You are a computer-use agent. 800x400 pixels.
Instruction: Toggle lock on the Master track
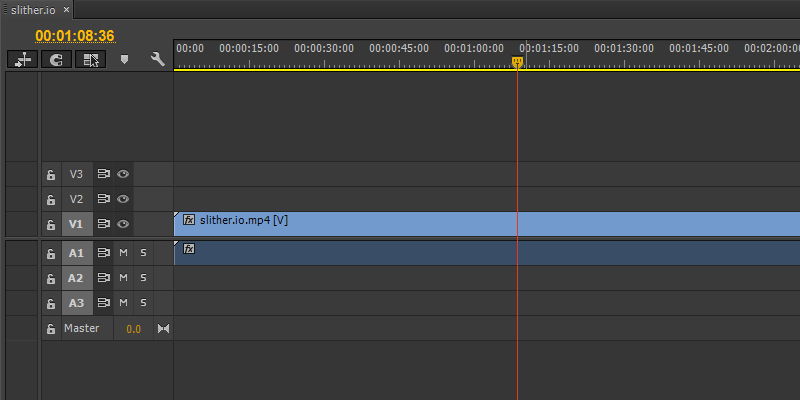(x=51, y=329)
